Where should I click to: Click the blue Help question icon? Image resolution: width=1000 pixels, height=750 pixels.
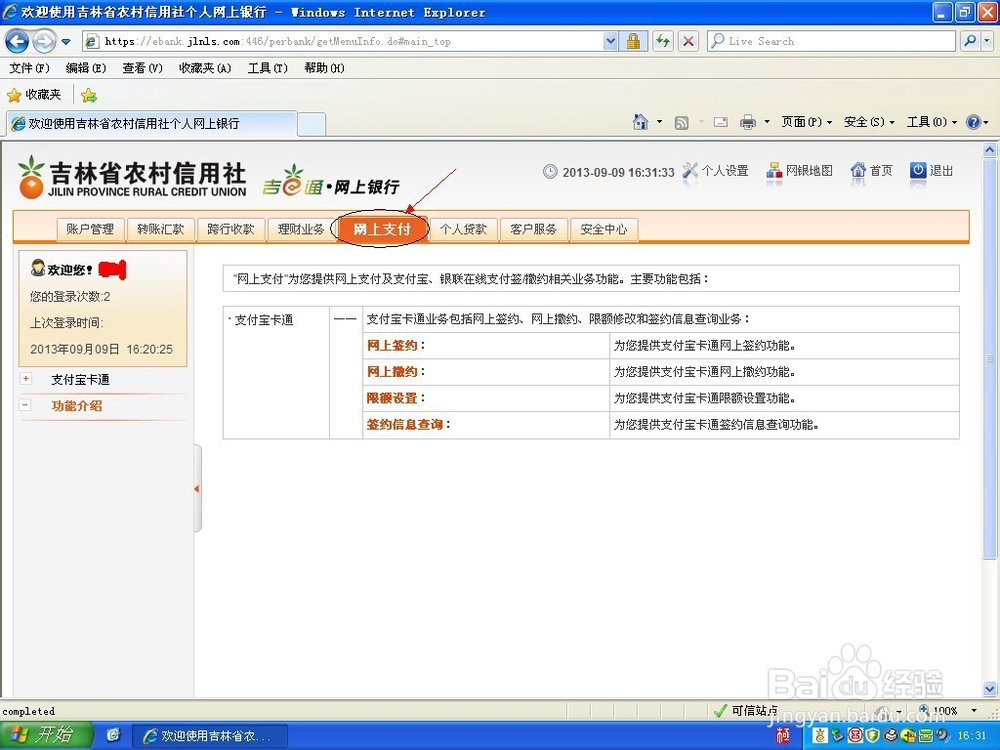pyautogui.click(x=973, y=122)
